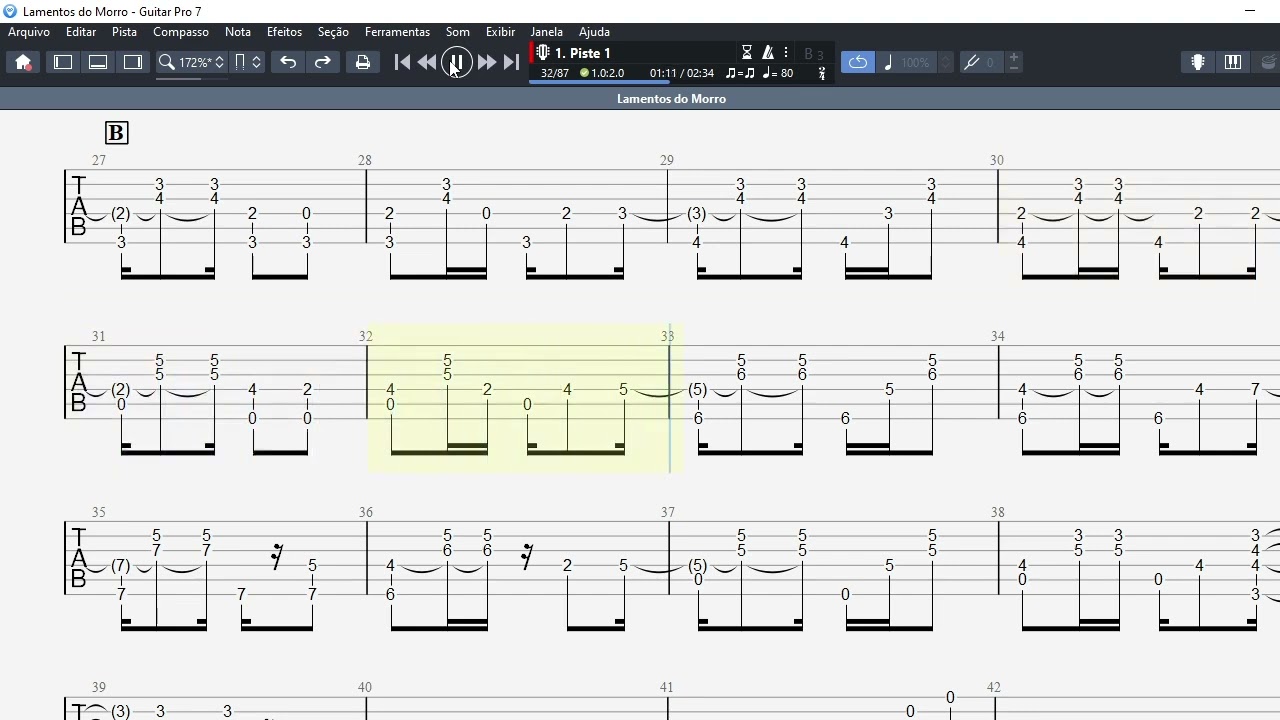Jump to the first bar
The height and width of the screenshot is (720, 1280).
[x=402, y=62]
